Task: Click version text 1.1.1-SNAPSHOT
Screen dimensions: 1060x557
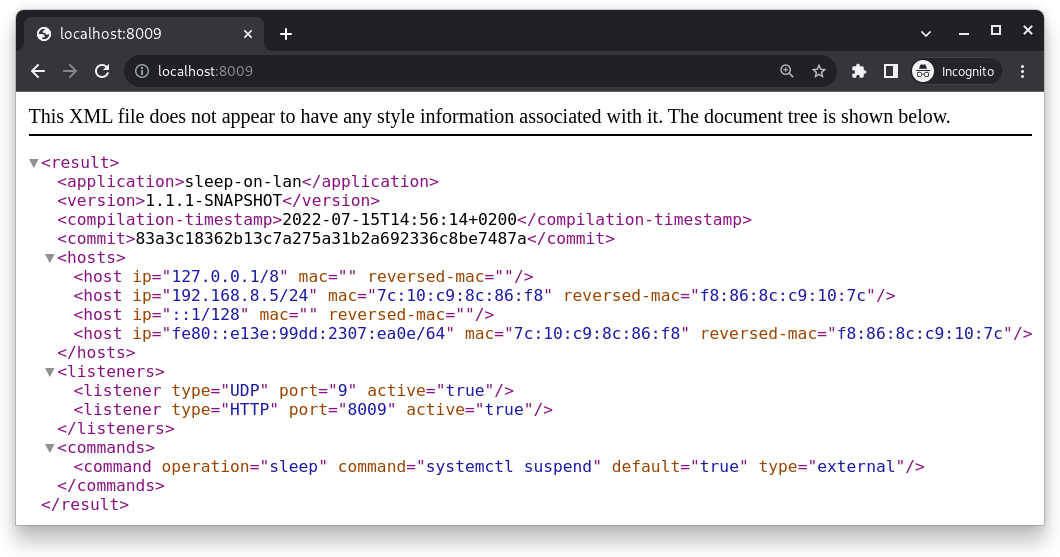Action: 214,201
